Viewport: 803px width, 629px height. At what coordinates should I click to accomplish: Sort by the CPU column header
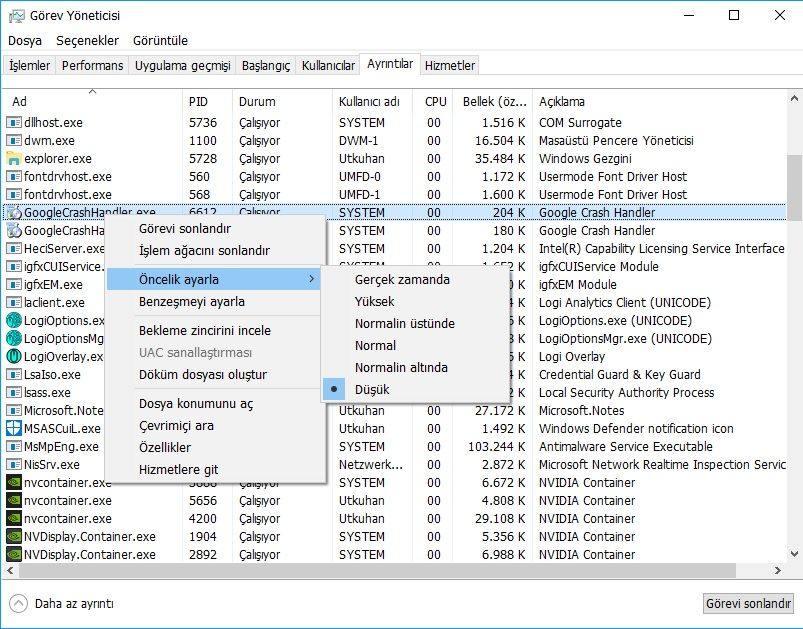pos(435,101)
